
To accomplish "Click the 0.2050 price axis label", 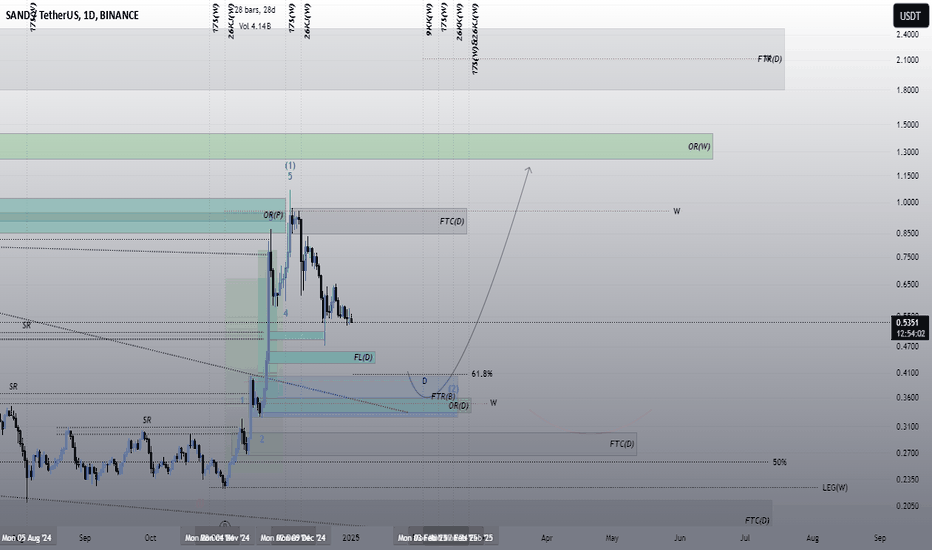I will point(907,507).
